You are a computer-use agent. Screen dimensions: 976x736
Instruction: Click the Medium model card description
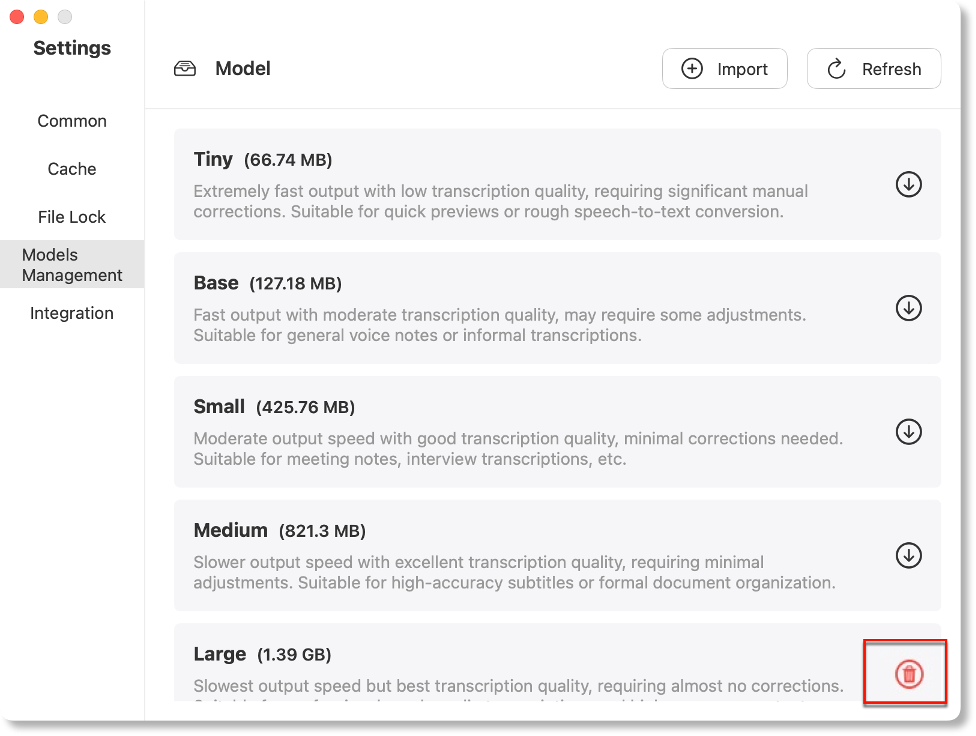(x=513, y=572)
